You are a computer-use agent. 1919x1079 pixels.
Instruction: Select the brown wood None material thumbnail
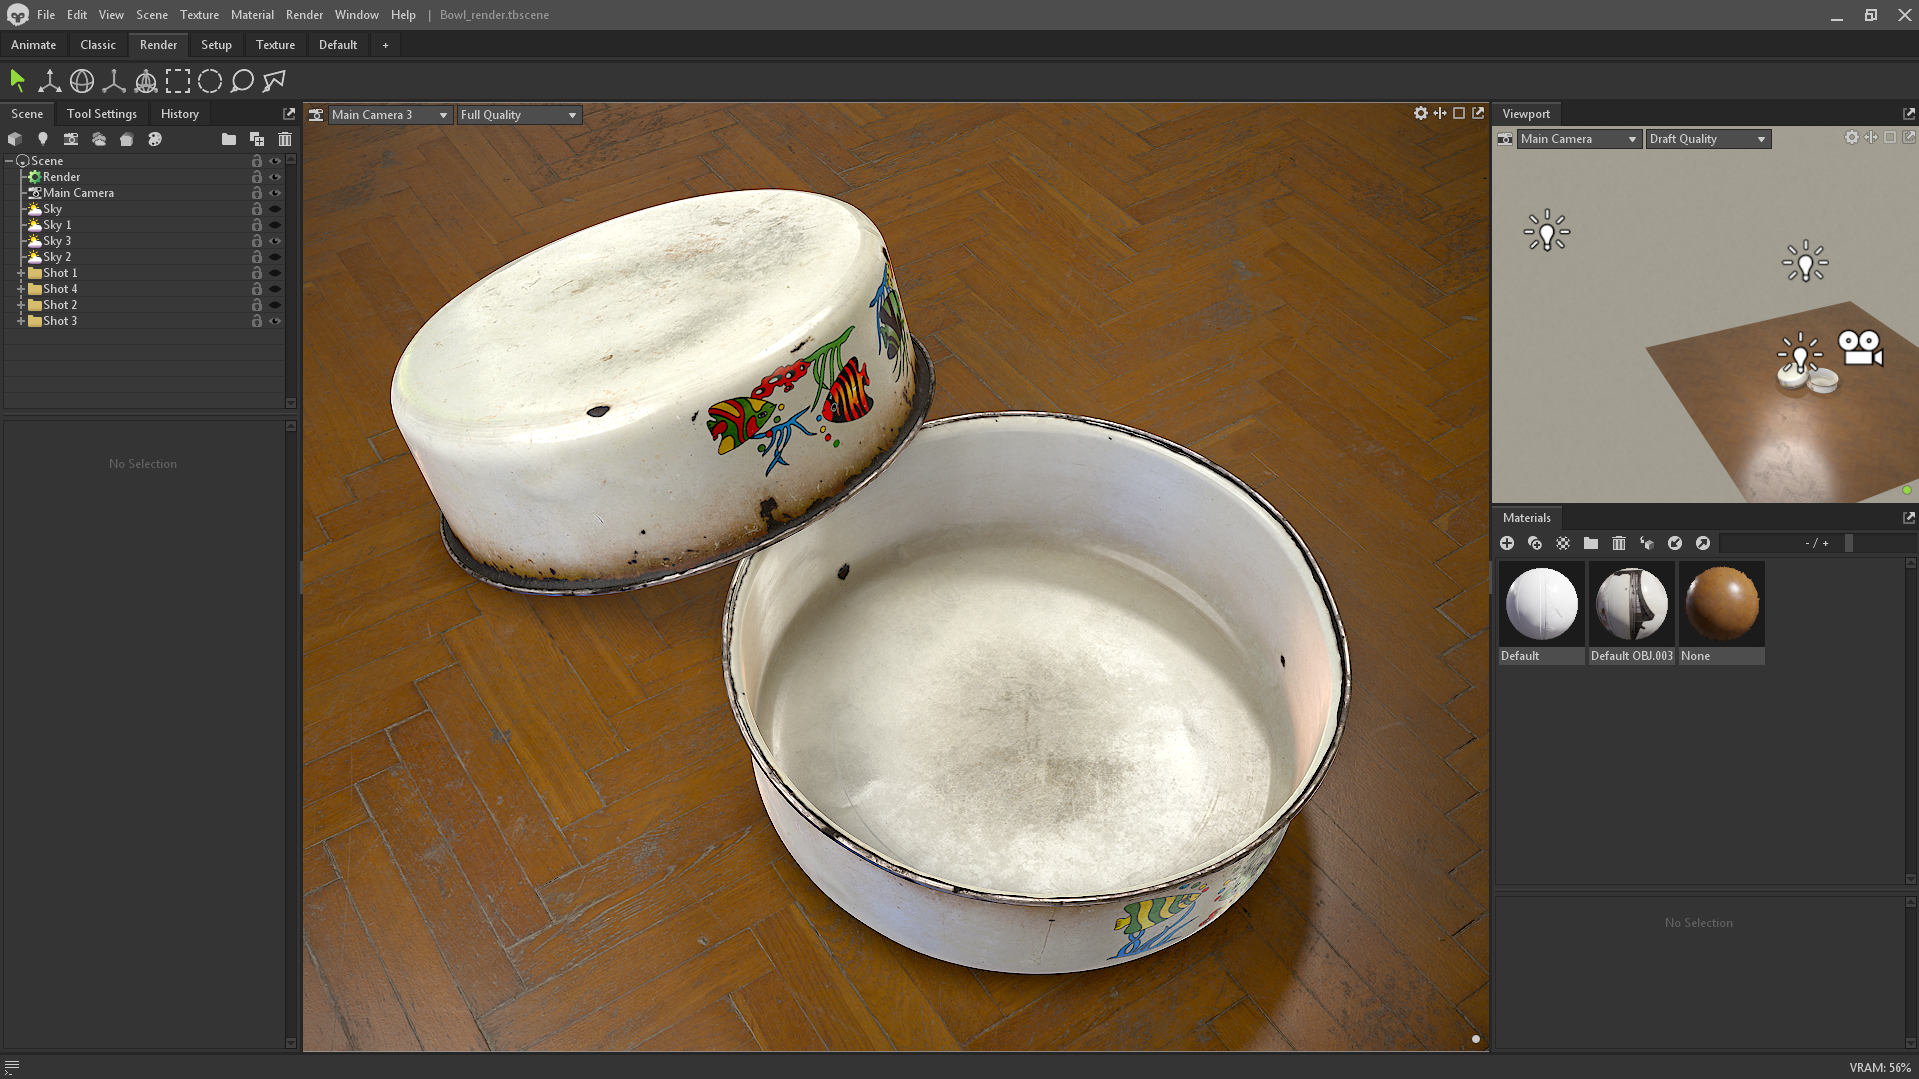click(x=1721, y=603)
